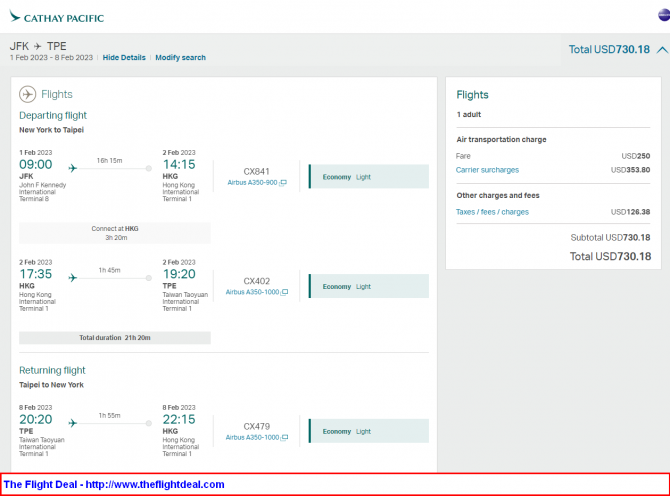Click the USD126.38 taxes amount
The height and width of the screenshot is (496, 670).
point(630,212)
